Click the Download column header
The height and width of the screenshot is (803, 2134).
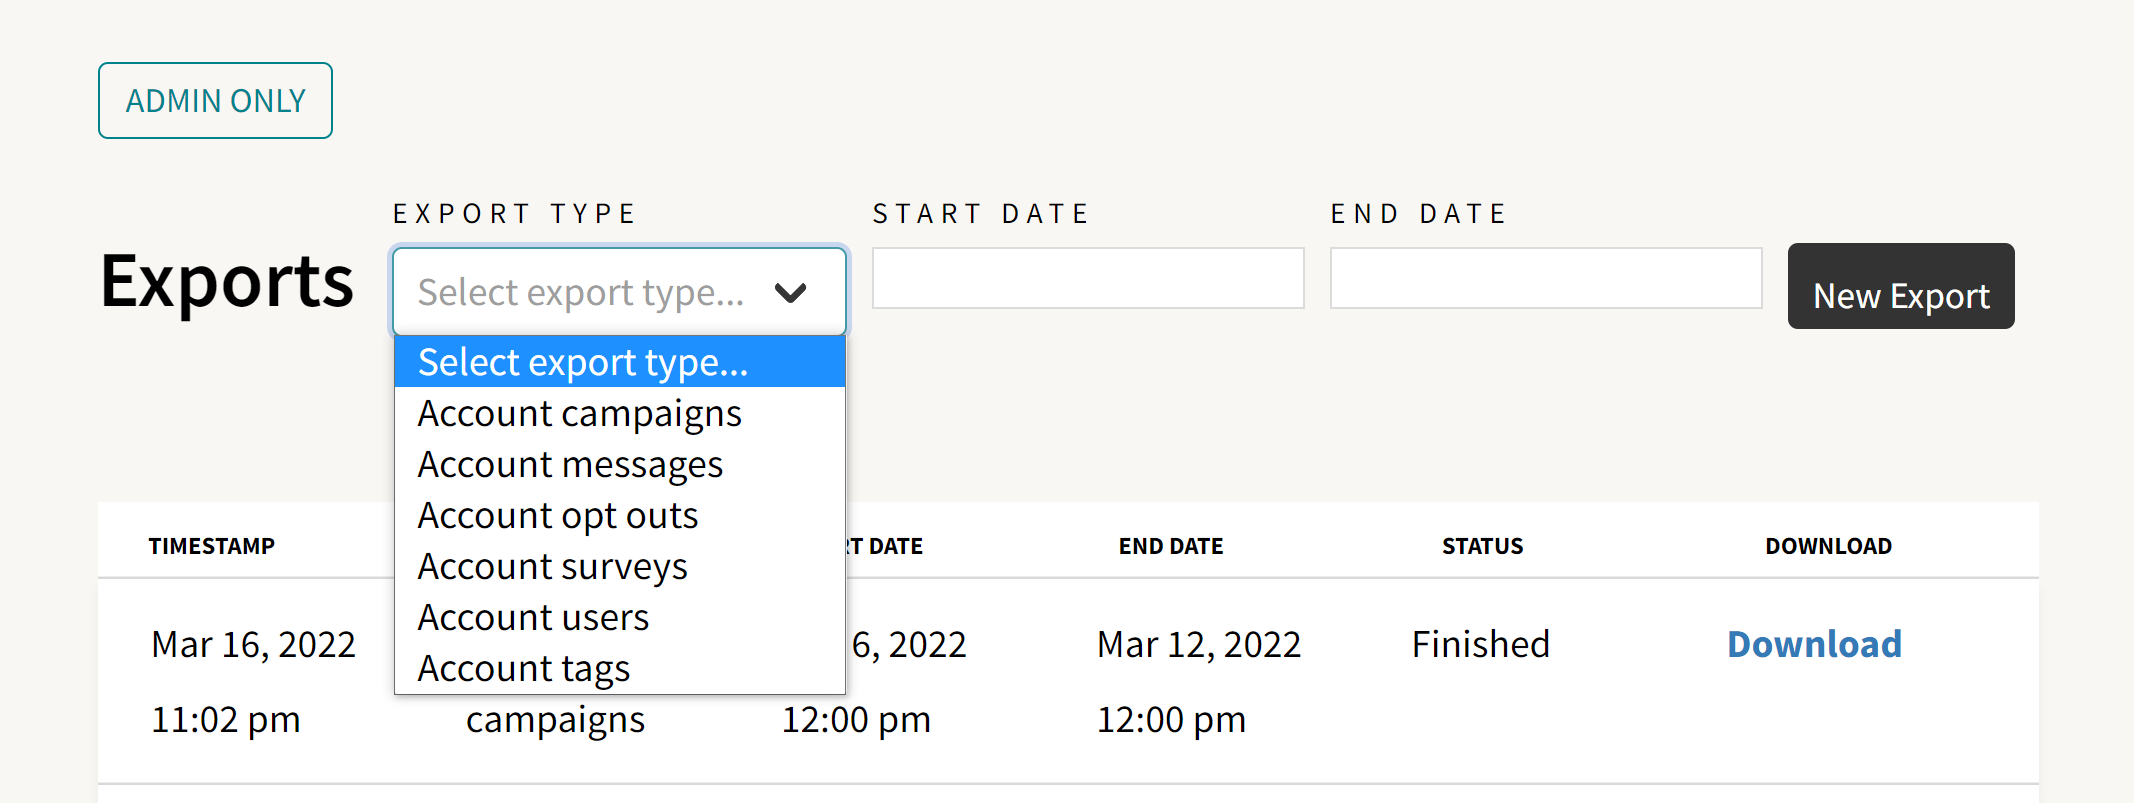(1828, 546)
